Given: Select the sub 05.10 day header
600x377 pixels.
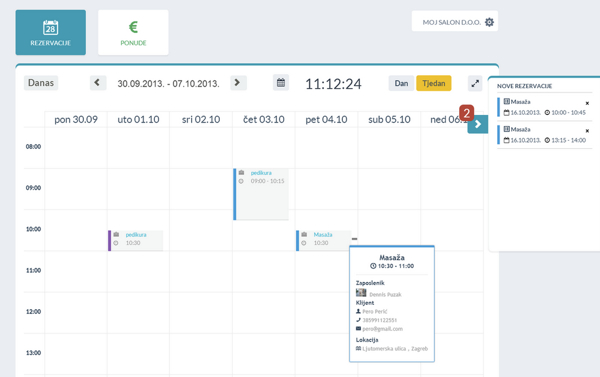Looking at the screenshot, I should coord(389,119).
